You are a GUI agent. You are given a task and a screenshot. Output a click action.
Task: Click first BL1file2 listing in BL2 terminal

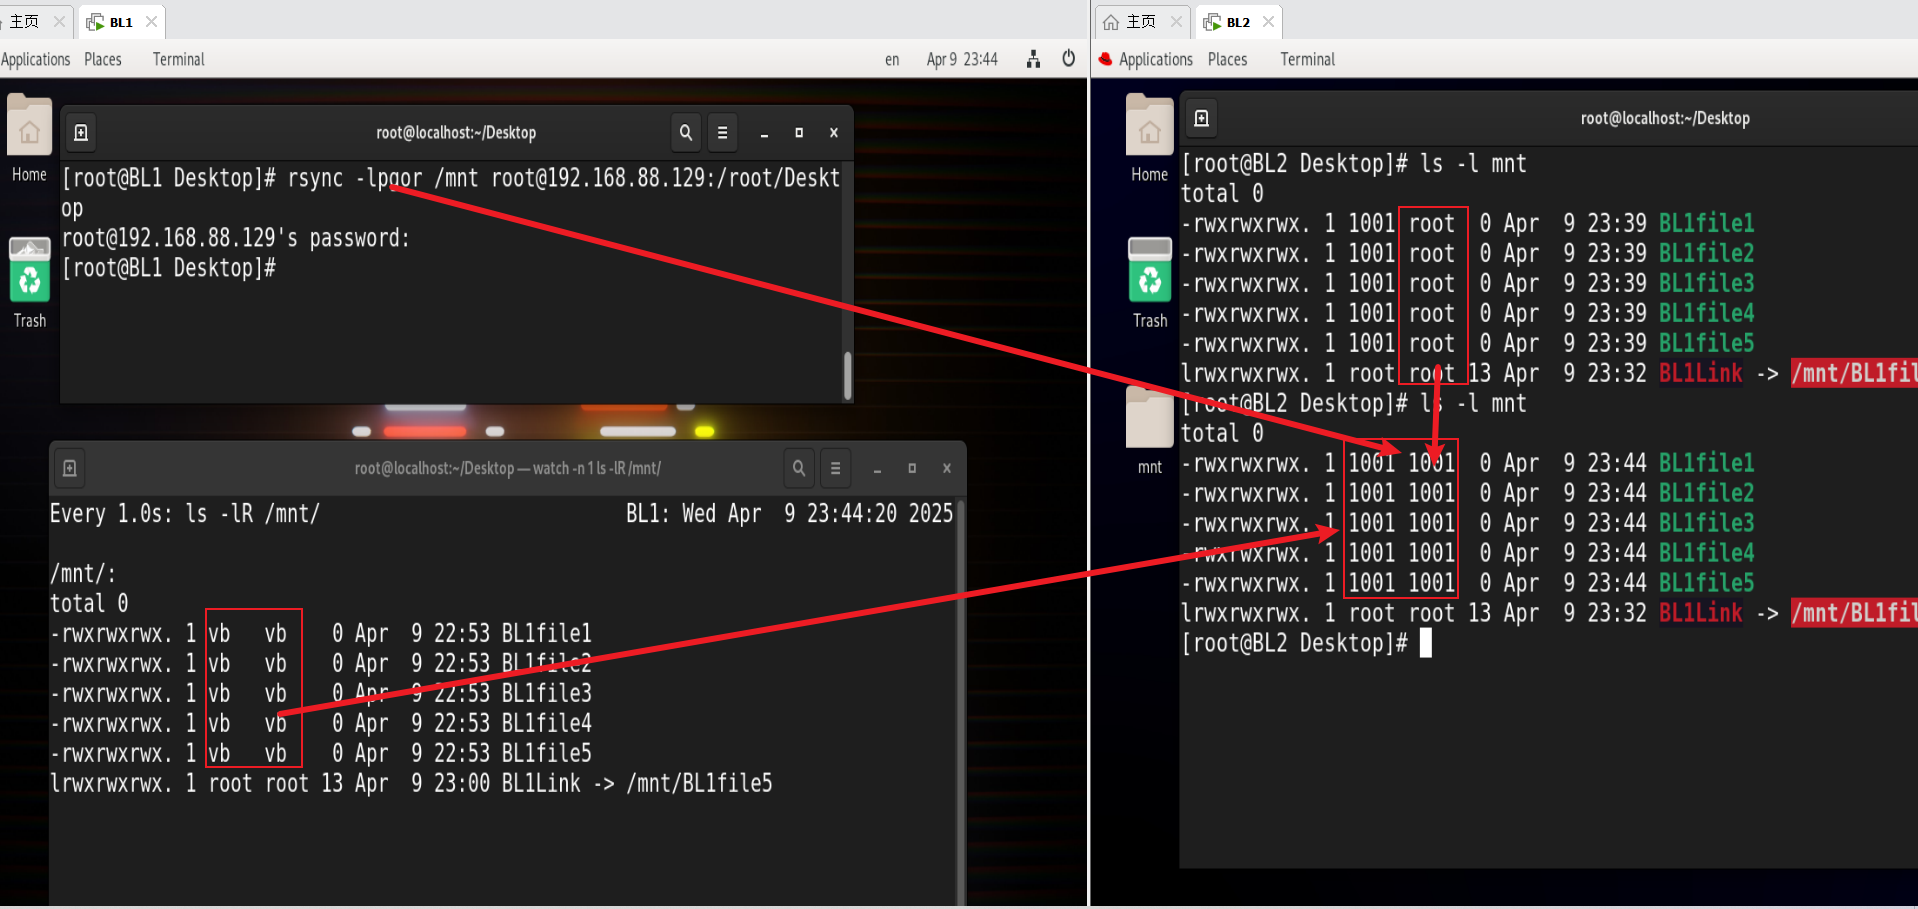tap(1706, 253)
